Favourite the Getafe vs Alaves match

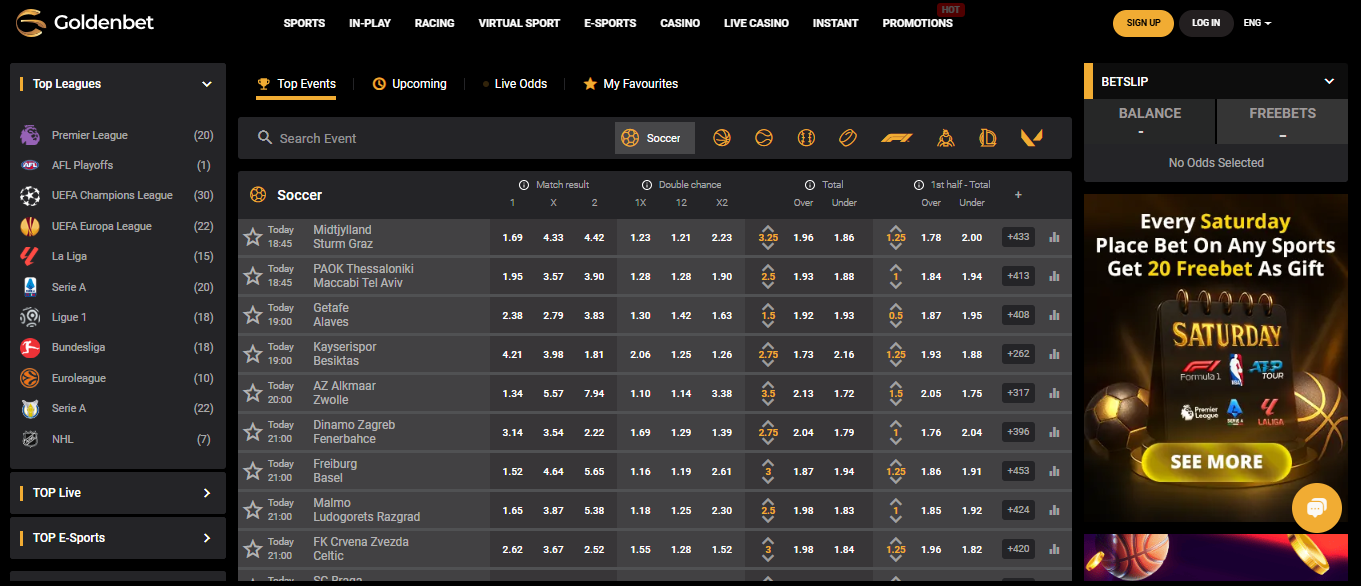[253, 315]
